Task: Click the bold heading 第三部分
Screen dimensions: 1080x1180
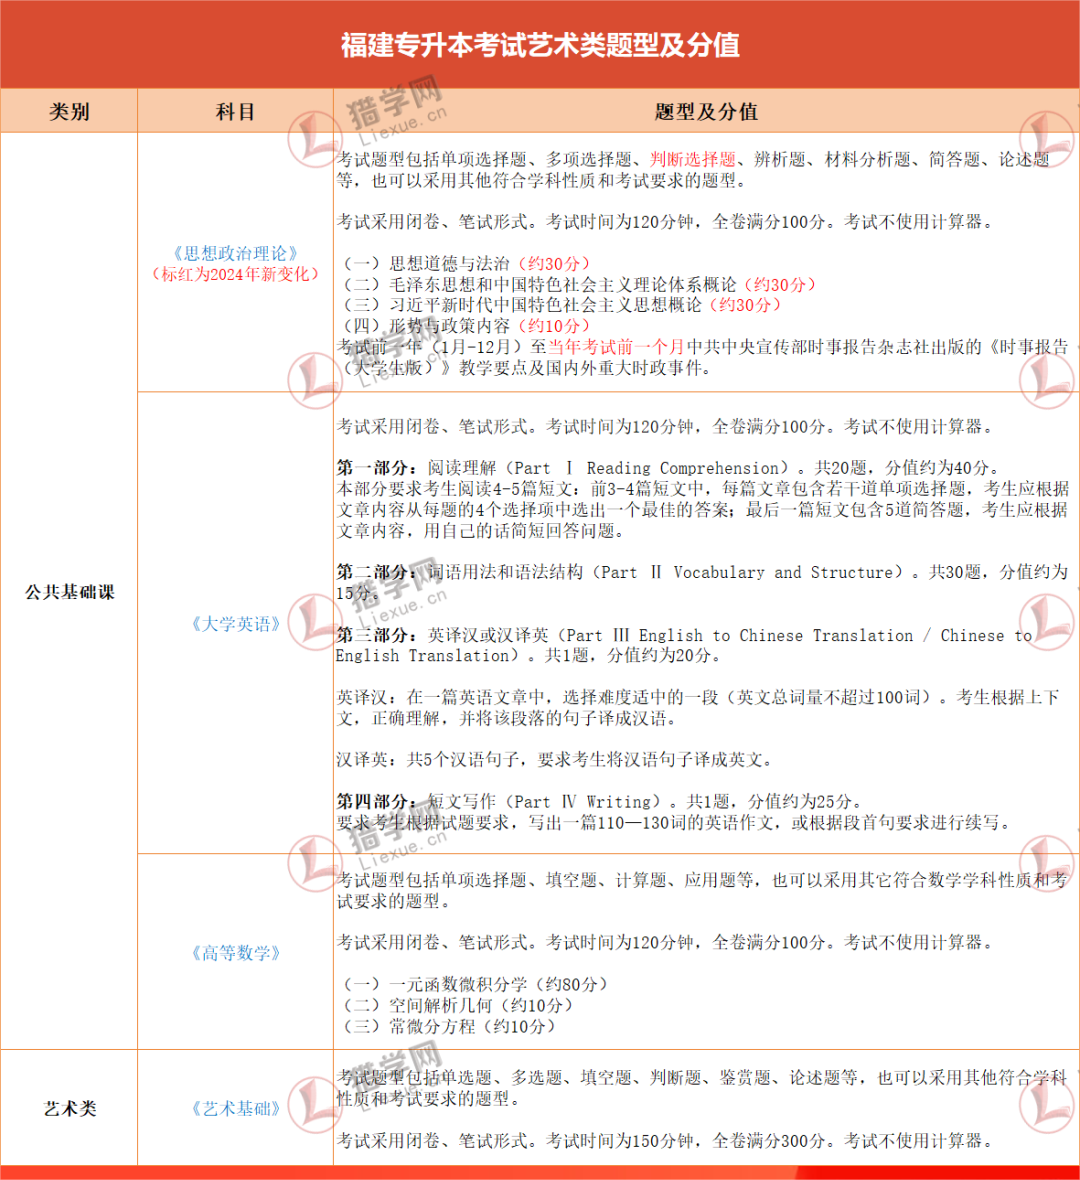Action: coord(376,635)
